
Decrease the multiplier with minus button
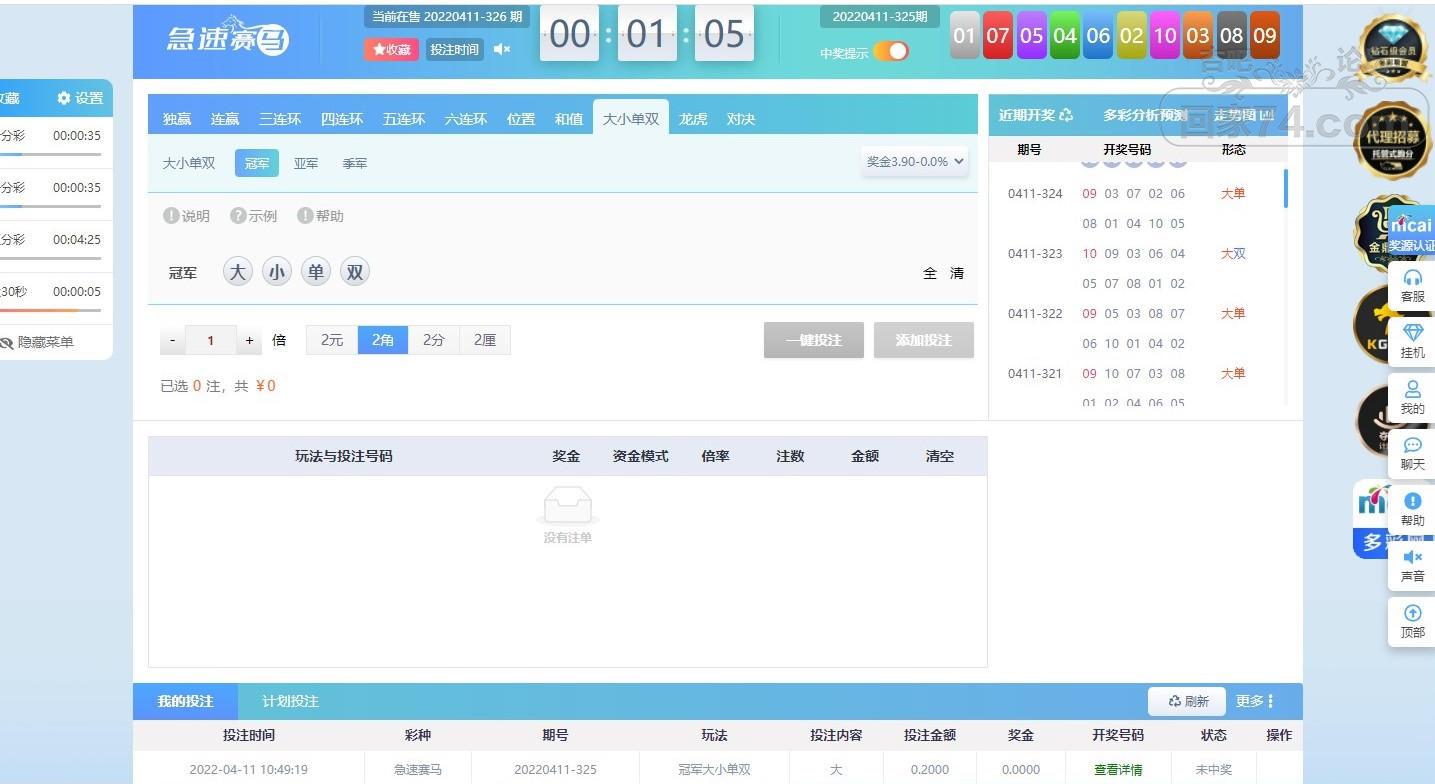[172, 340]
